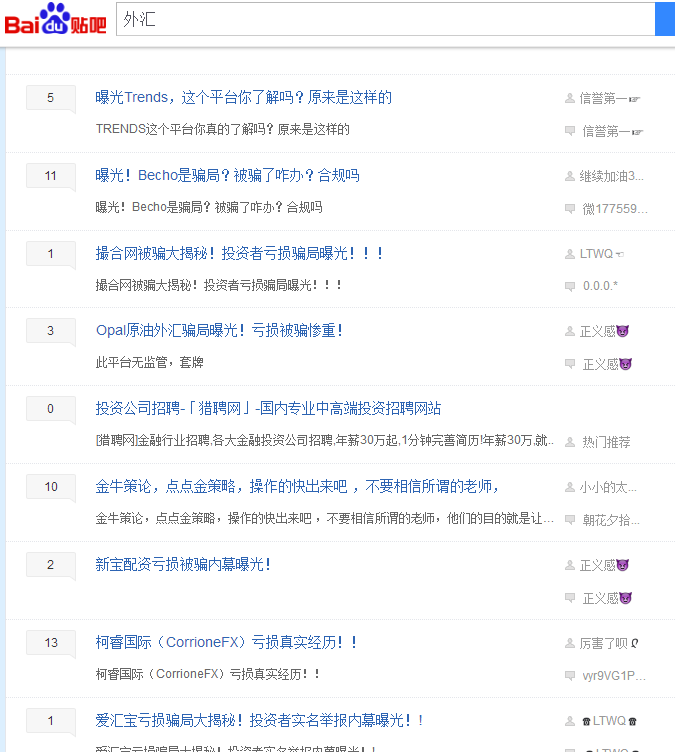Image resolution: width=675 pixels, height=752 pixels.
Task: Click last-reply bubble icon on Becho row
Action: click(570, 209)
